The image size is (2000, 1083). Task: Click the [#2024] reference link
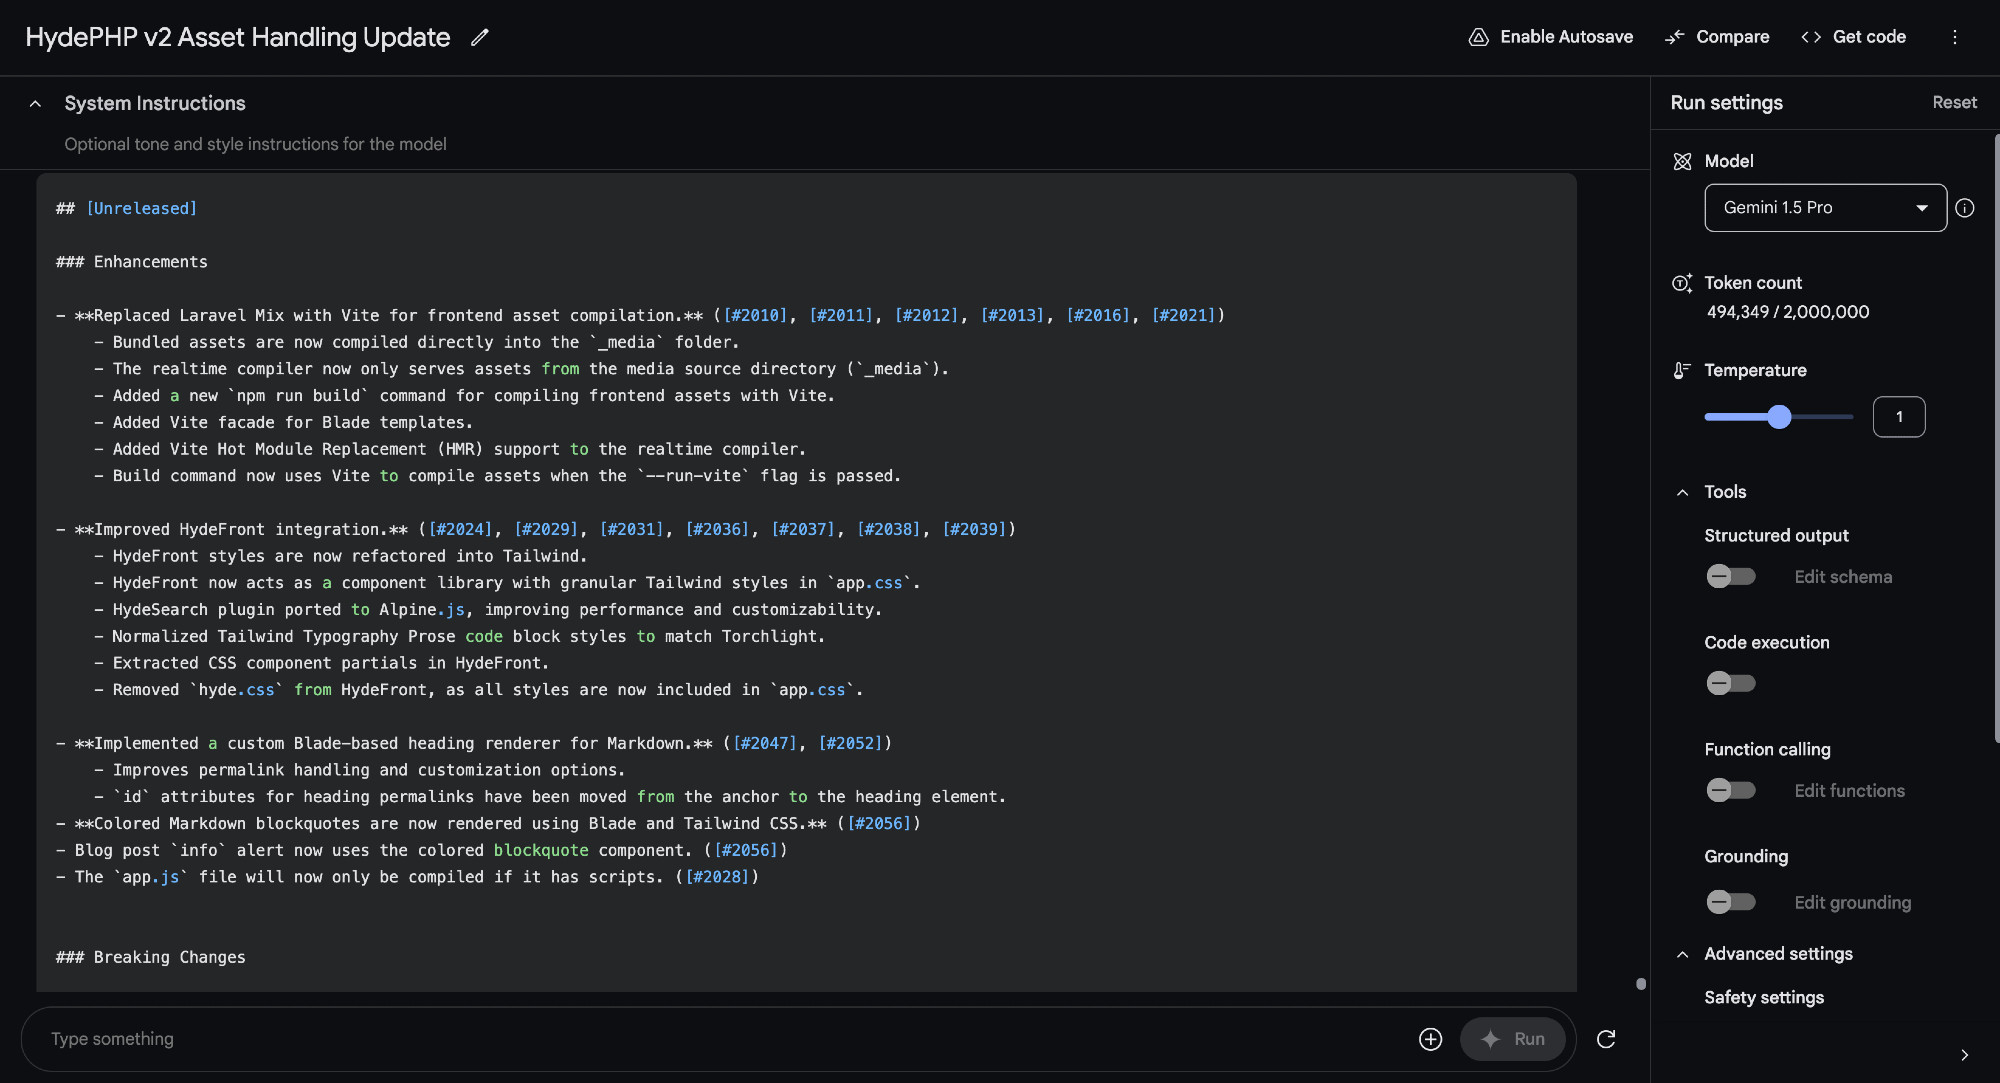click(460, 529)
